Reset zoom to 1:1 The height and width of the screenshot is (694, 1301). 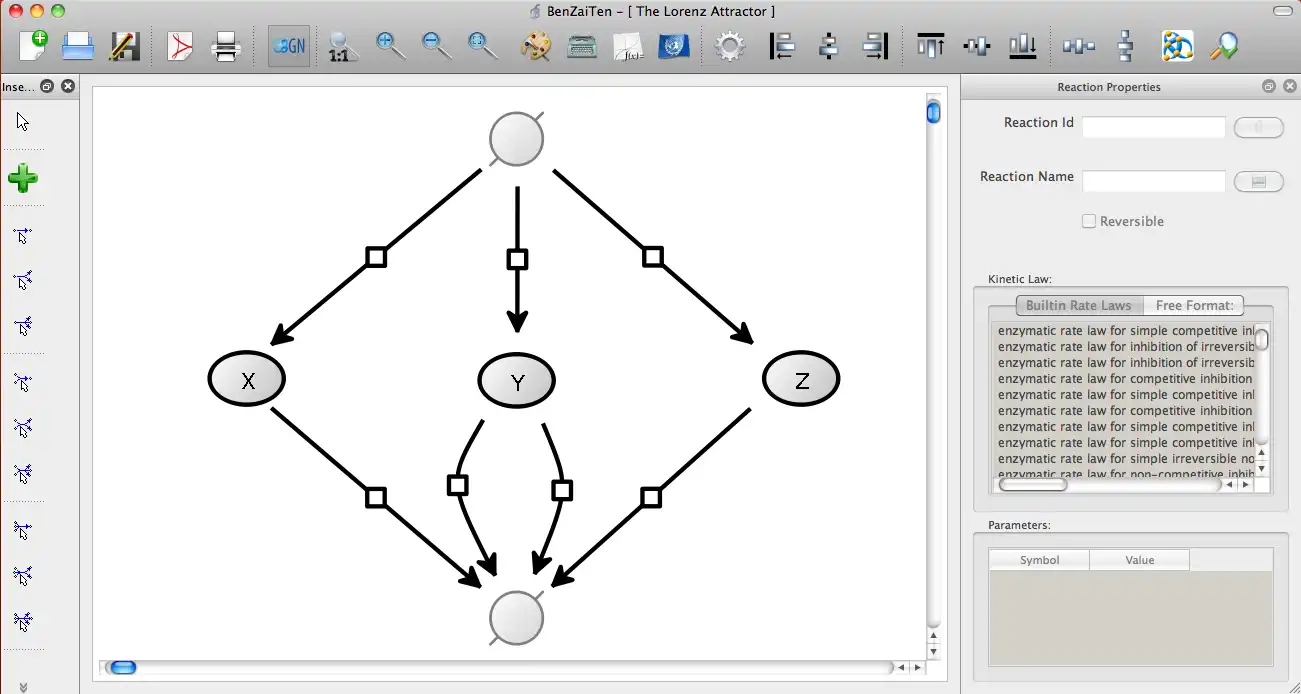[x=341, y=47]
